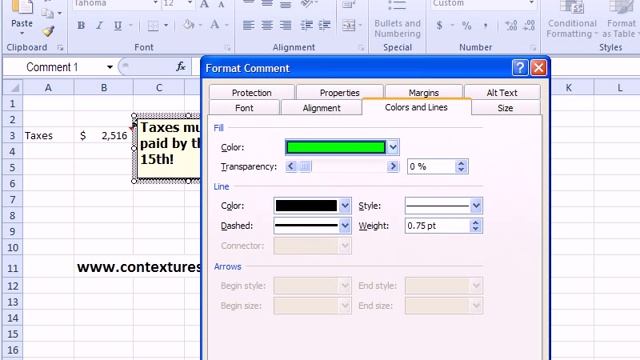Open the Fill Color dropdown in dialog

click(393, 147)
